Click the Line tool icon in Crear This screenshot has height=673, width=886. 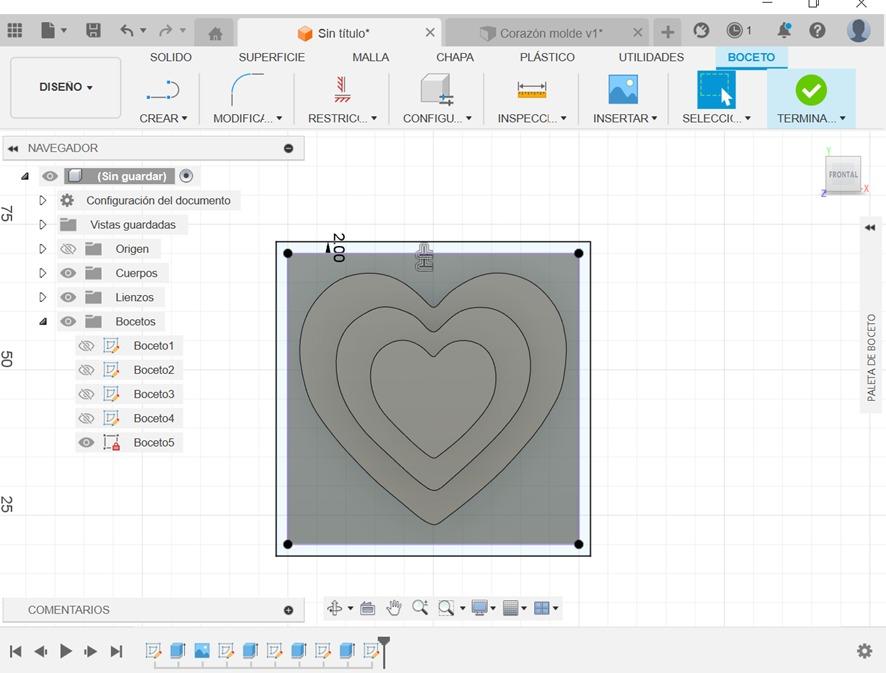tap(162, 91)
